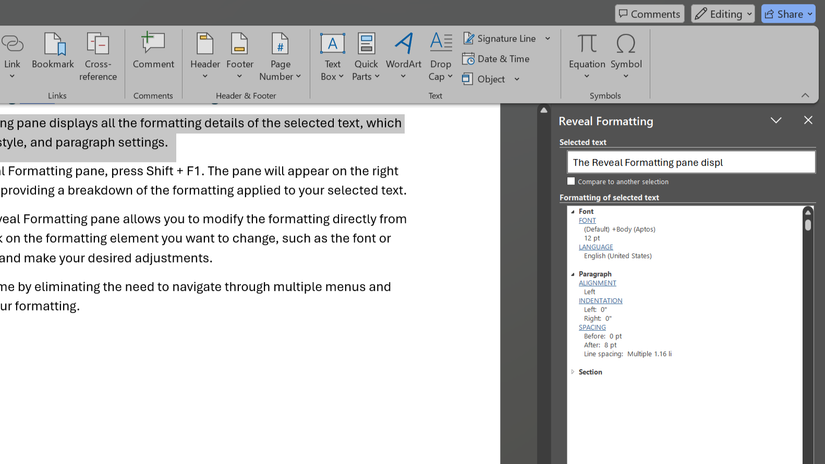Collapse the ribbon with the chevron
This screenshot has width=825, height=464.
(805, 95)
